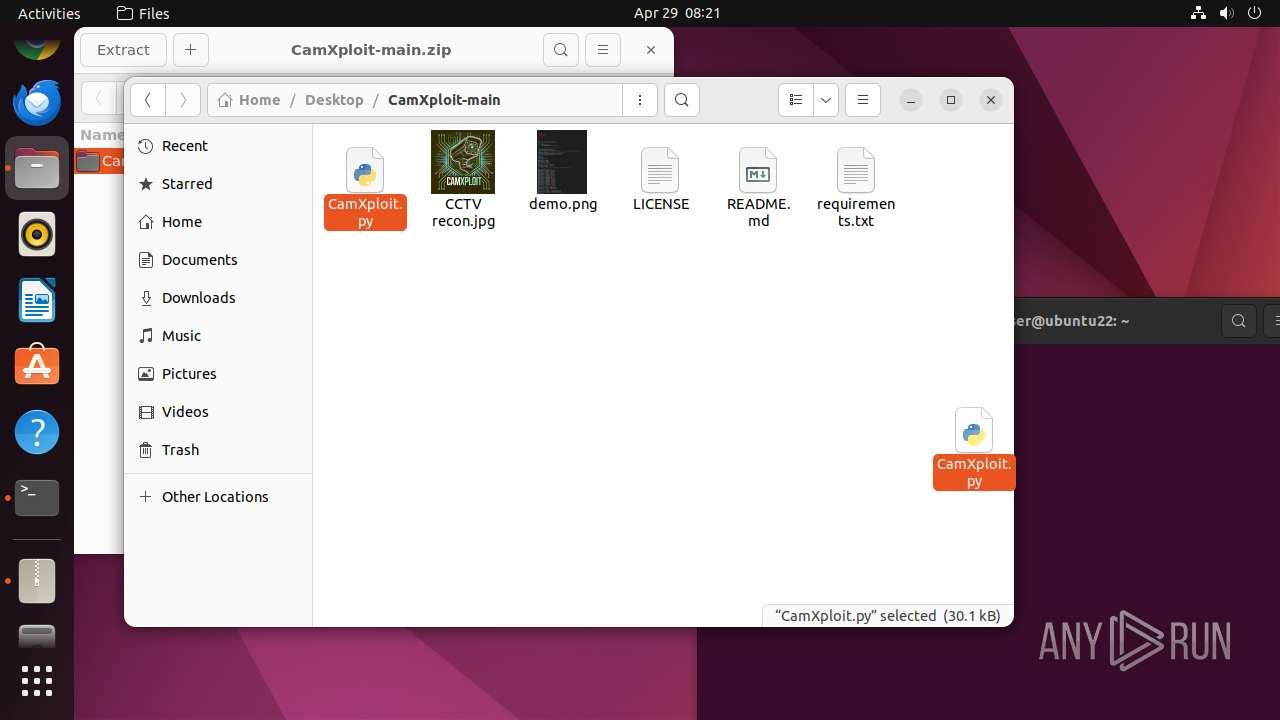
Task: Select the requirements.txt file icon
Action: point(856,170)
